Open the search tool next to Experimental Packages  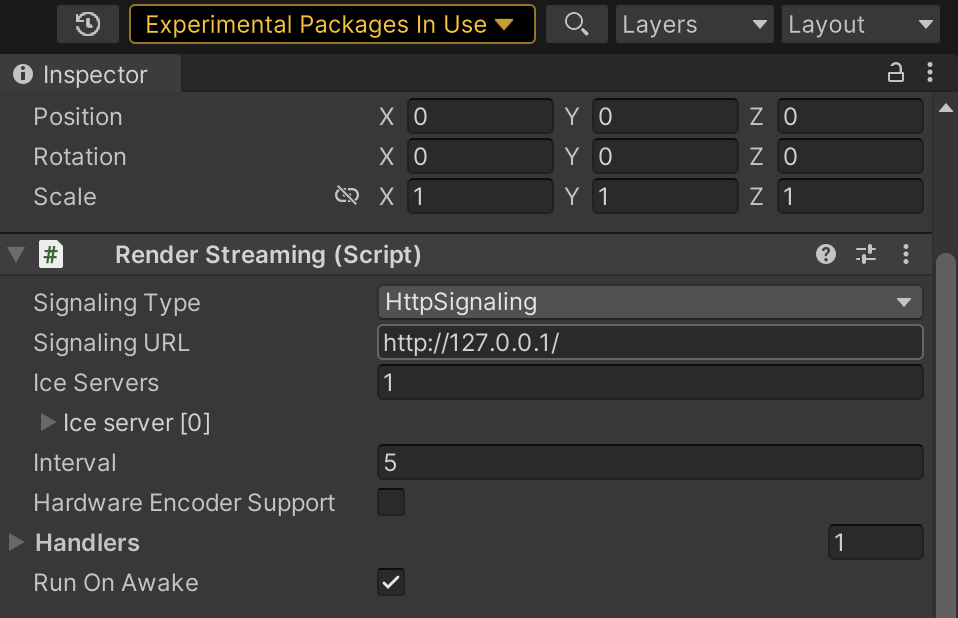tap(576, 24)
